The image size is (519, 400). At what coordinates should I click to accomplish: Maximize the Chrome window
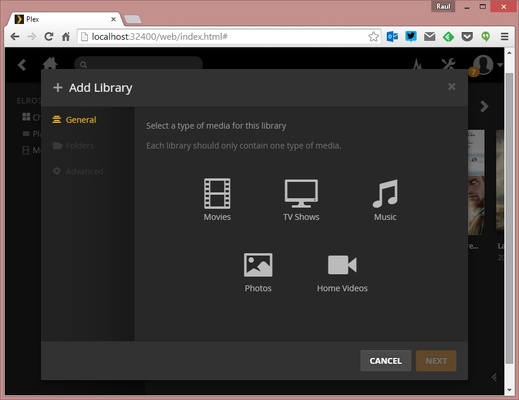pos(483,7)
